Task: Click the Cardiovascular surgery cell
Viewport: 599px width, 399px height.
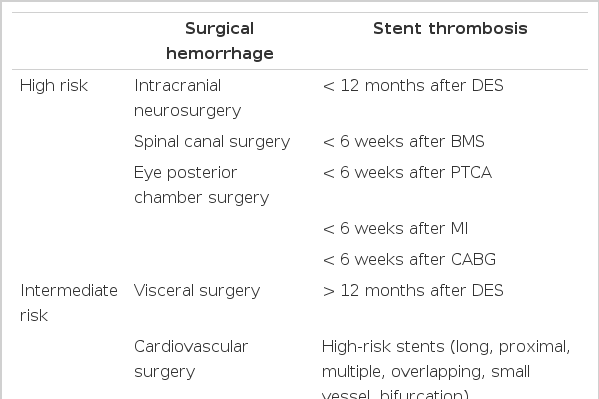Action: click(191, 359)
